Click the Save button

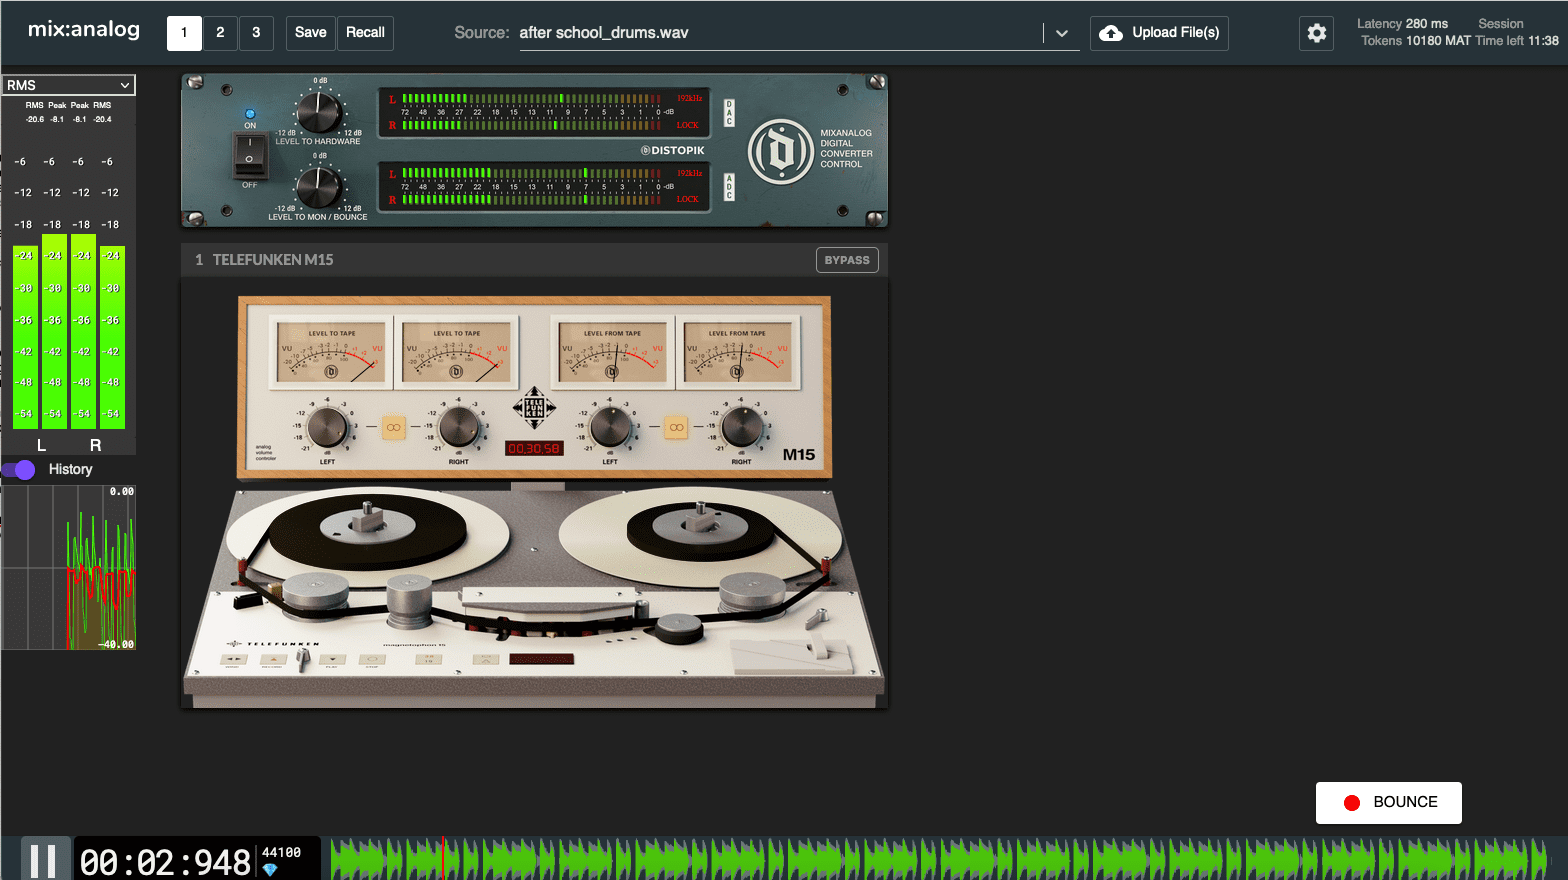pyautogui.click(x=311, y=33)
